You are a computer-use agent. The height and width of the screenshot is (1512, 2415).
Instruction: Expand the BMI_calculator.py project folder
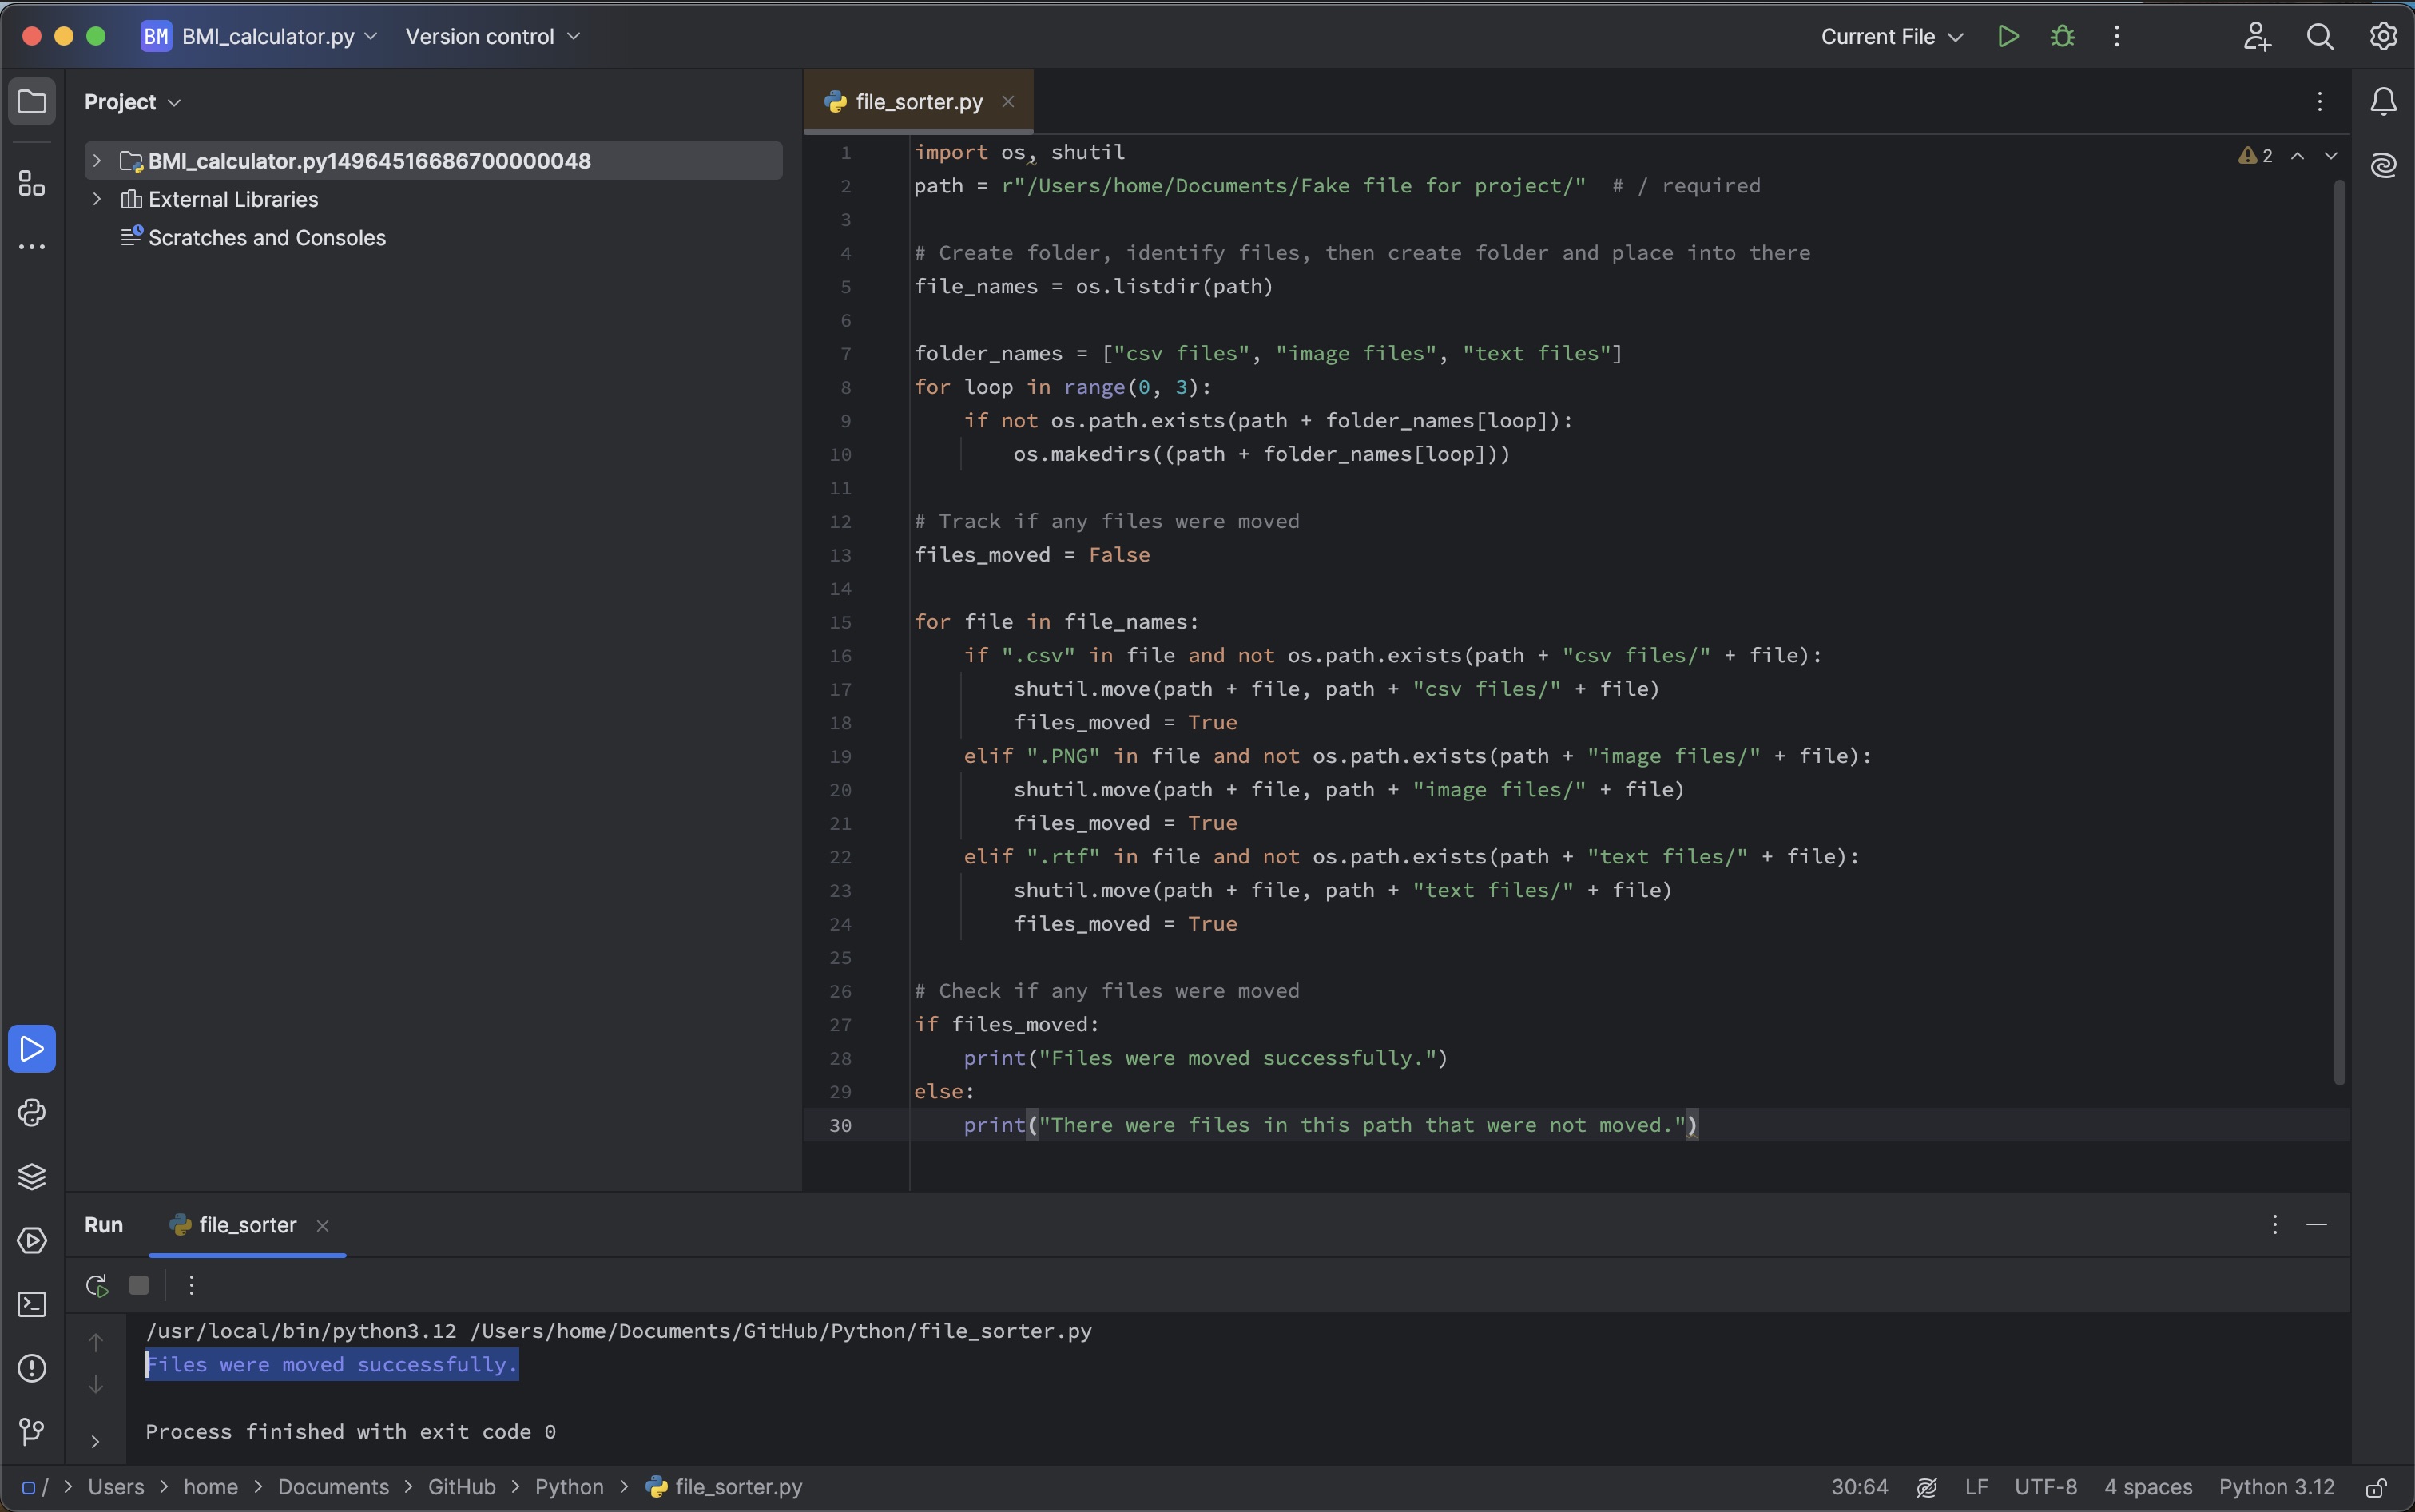(x=97, y=161)
